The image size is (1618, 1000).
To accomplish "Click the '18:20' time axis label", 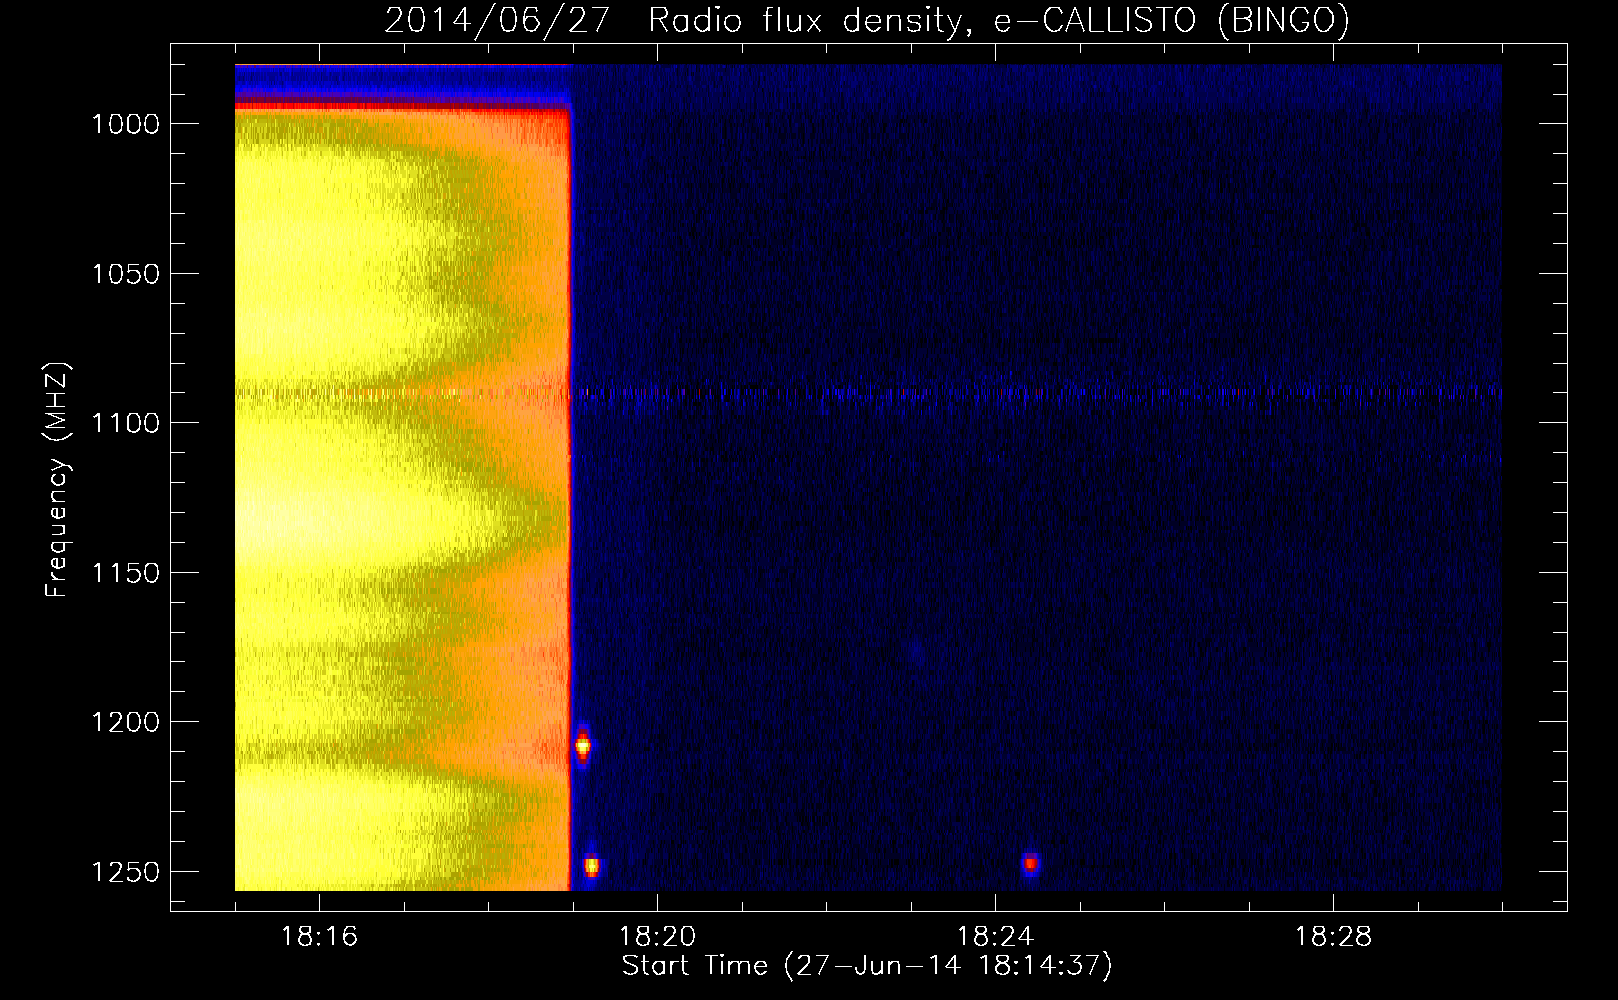I will click(x=657, y=937).
